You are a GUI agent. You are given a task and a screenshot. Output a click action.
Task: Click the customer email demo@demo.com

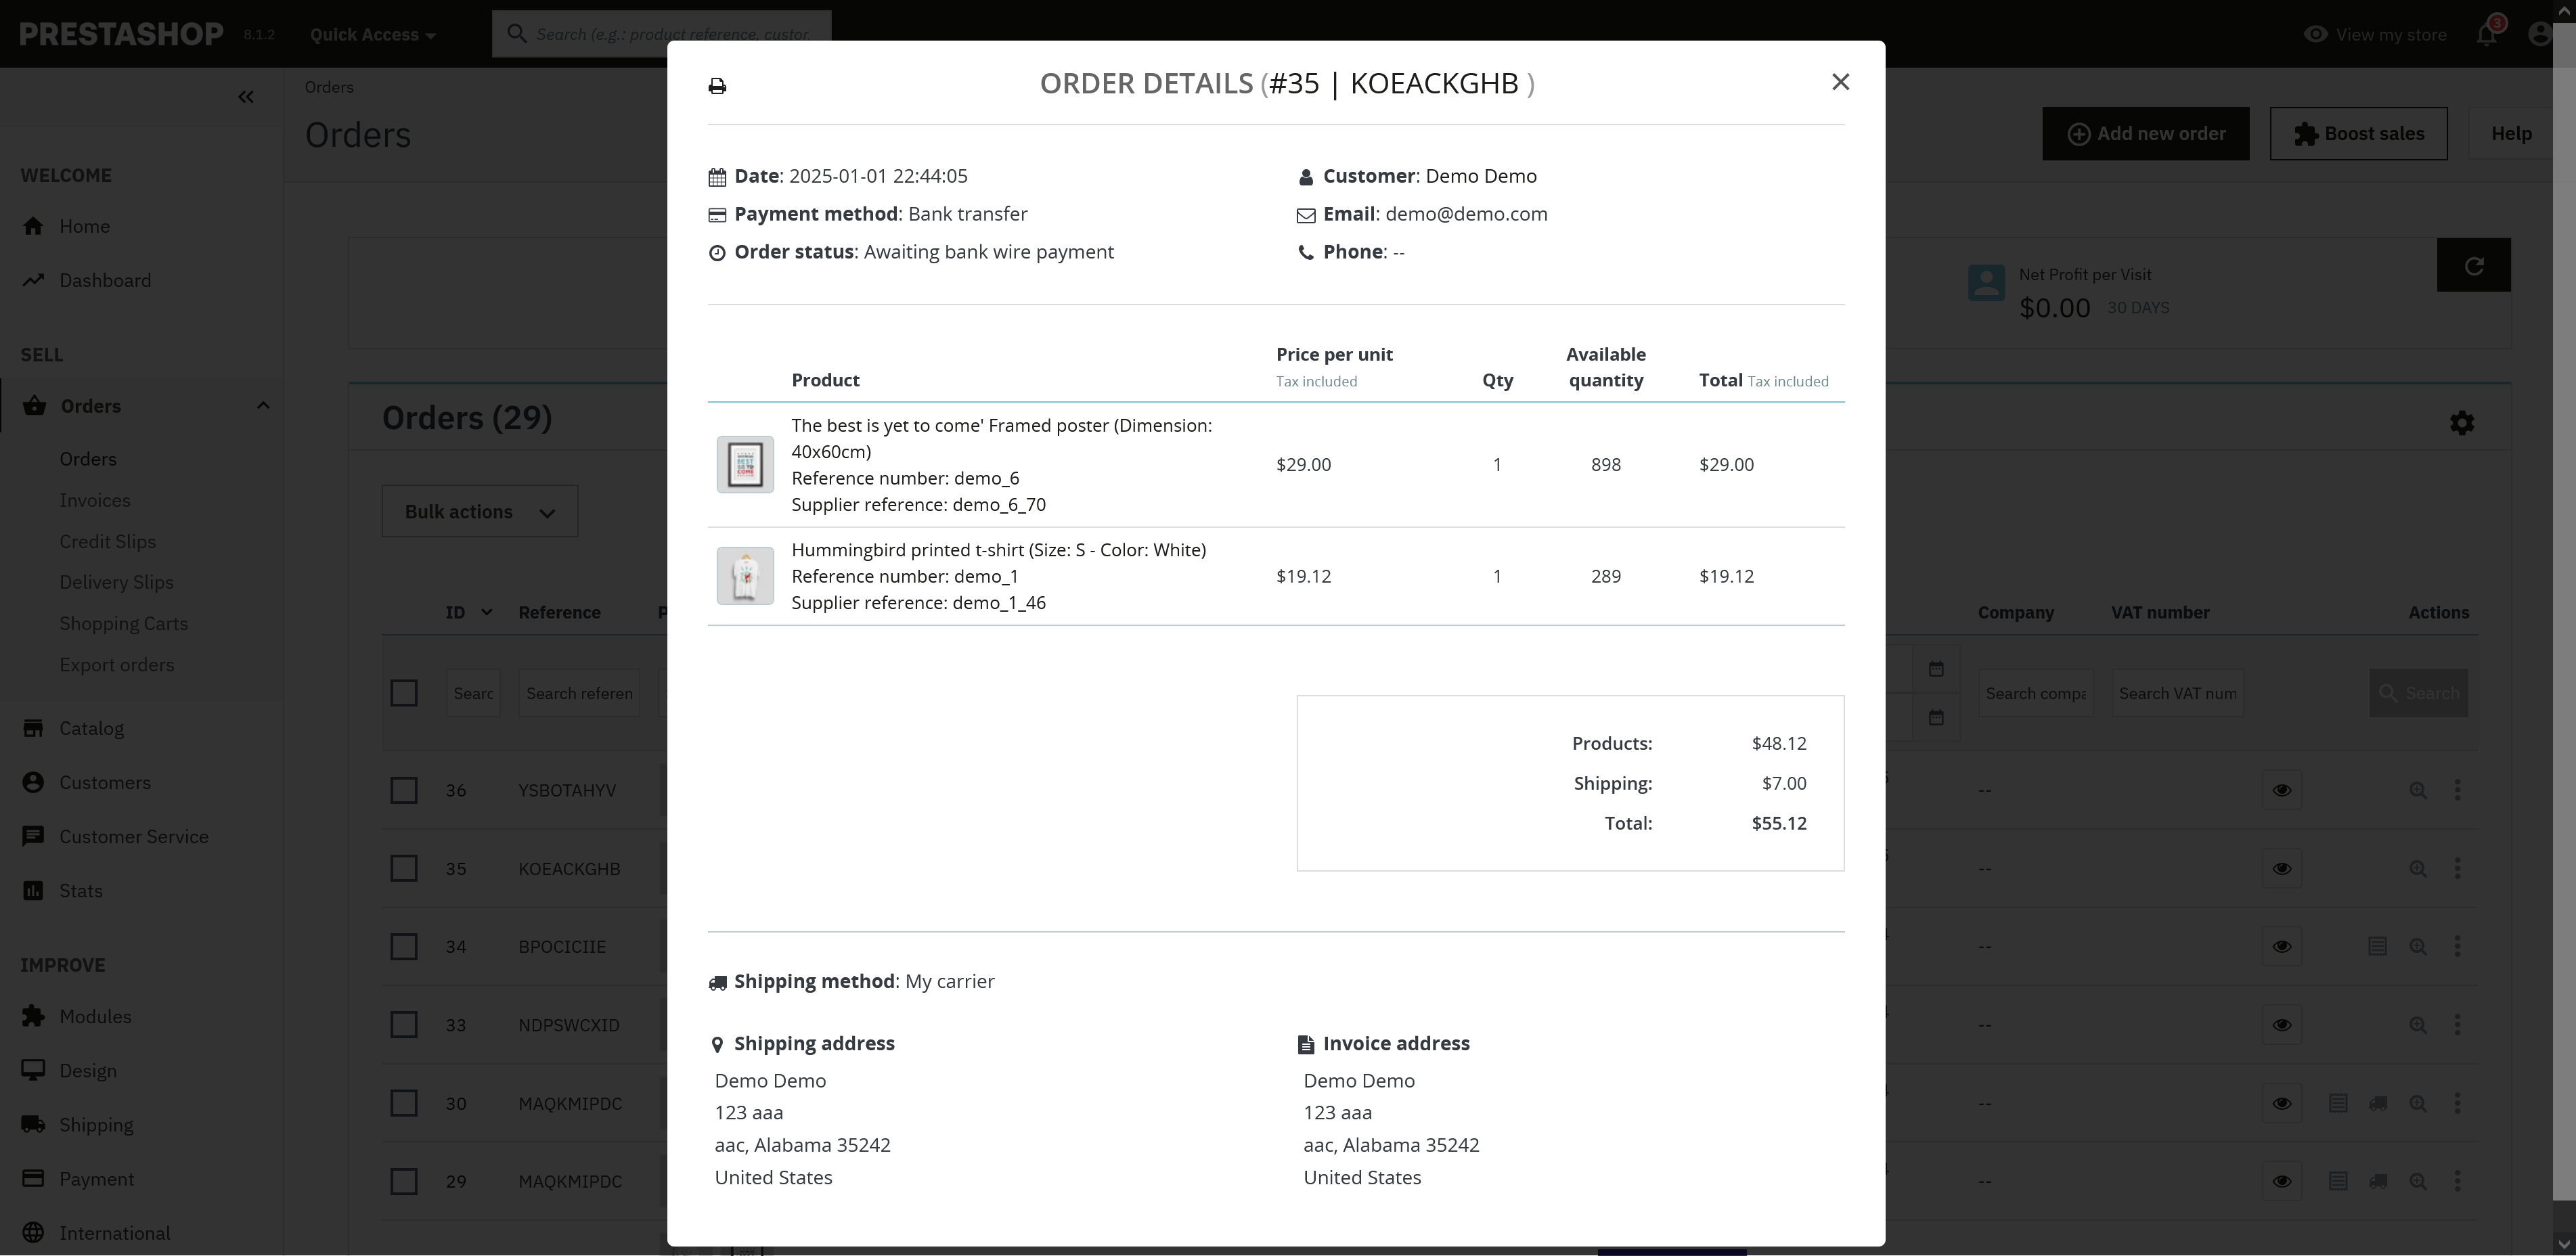coord(1466,214)
